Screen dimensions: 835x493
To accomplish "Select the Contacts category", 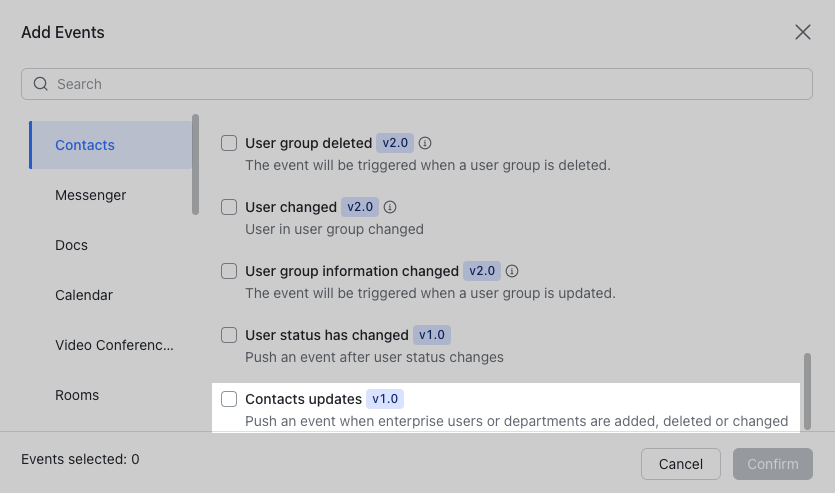I will [111, 145].
